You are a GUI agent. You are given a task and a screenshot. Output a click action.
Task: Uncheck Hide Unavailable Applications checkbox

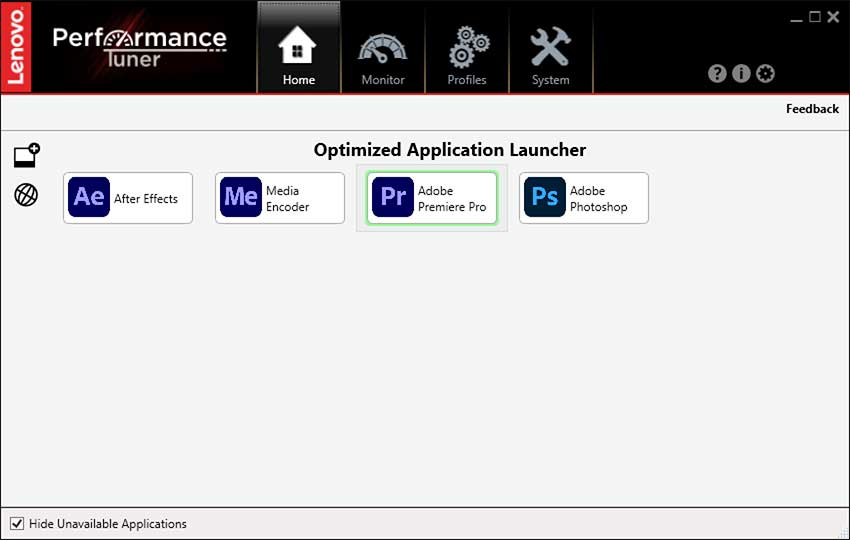pos(17,524)
